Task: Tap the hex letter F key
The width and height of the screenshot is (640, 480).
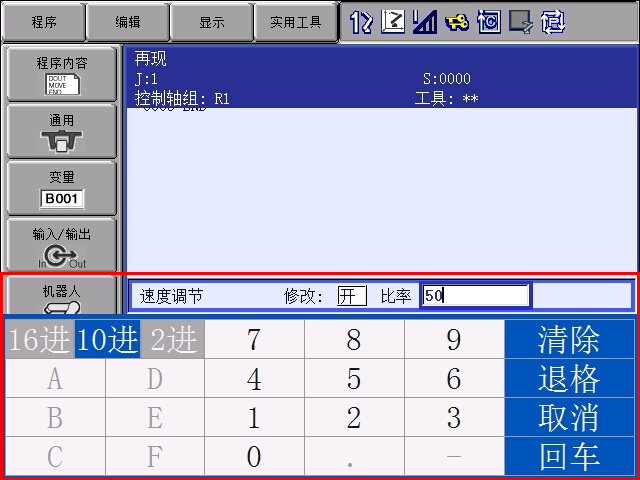Action: click(x=155, y=456)
